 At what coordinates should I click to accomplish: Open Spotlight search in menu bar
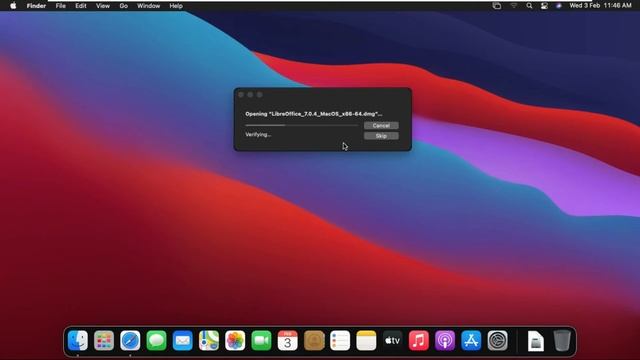coord(529,6)
